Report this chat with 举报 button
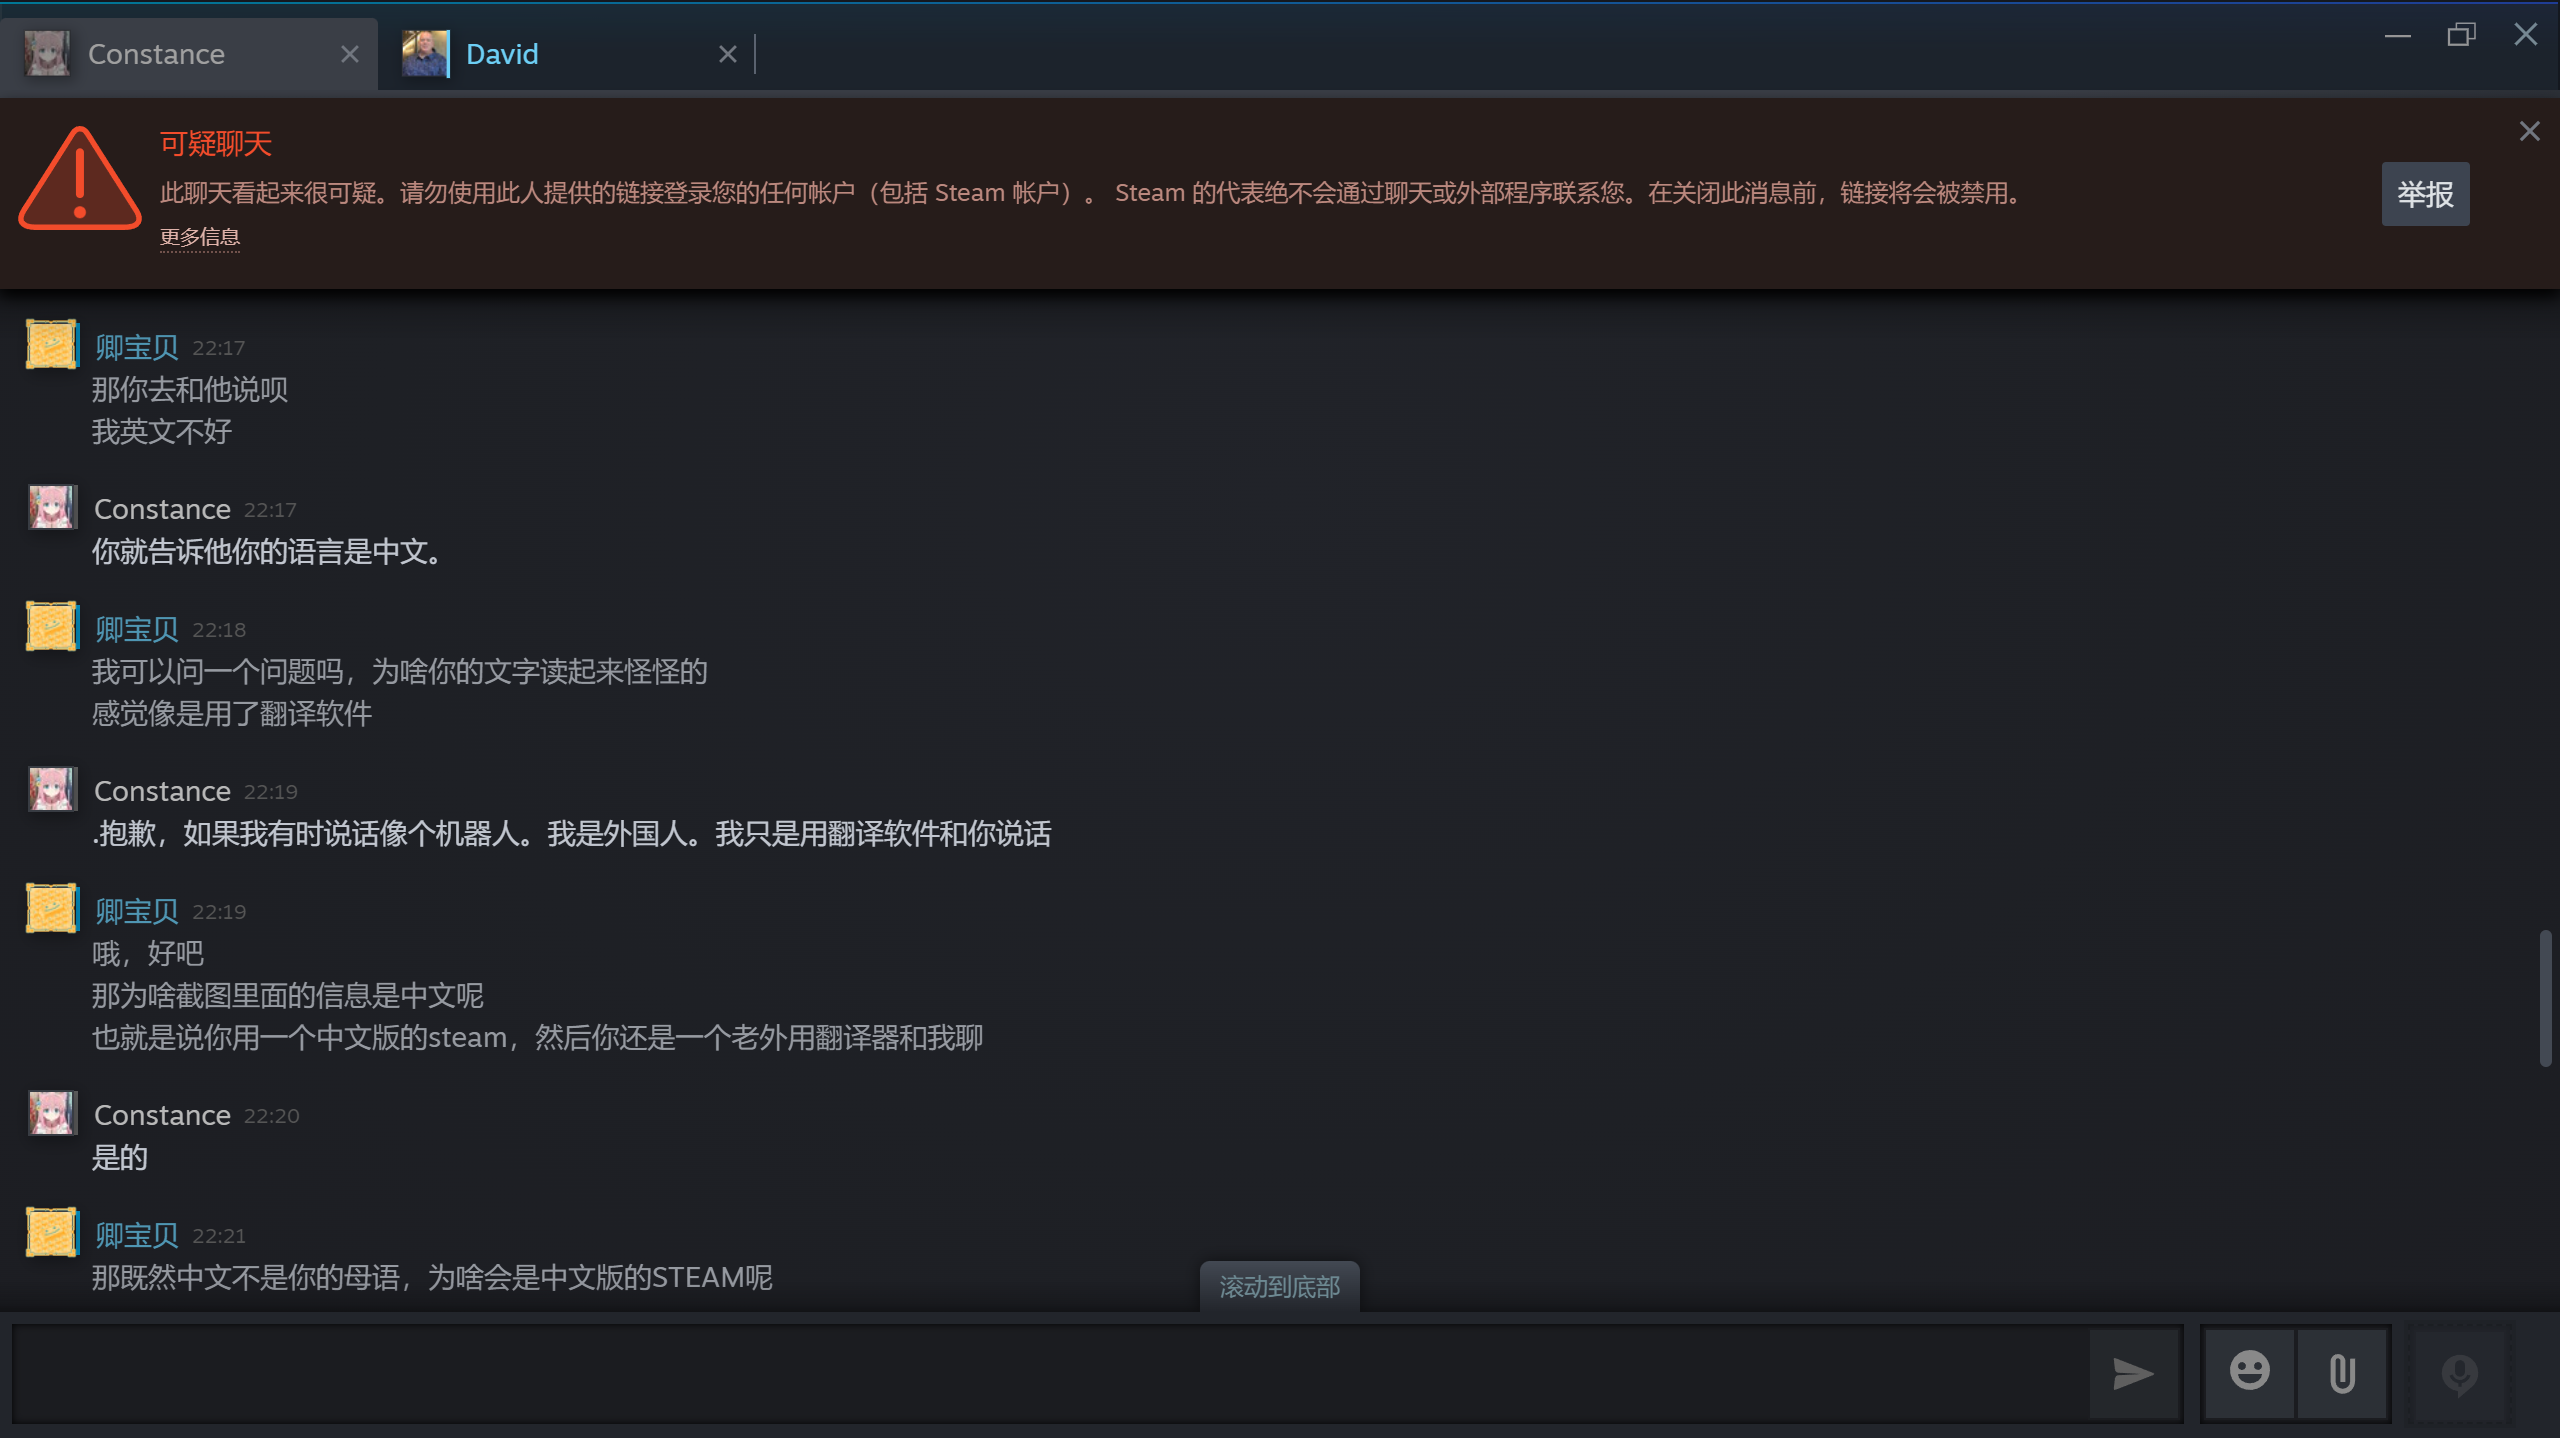The height and width of the screenshot is (1438, 2560). click(x=2425, y=194)
